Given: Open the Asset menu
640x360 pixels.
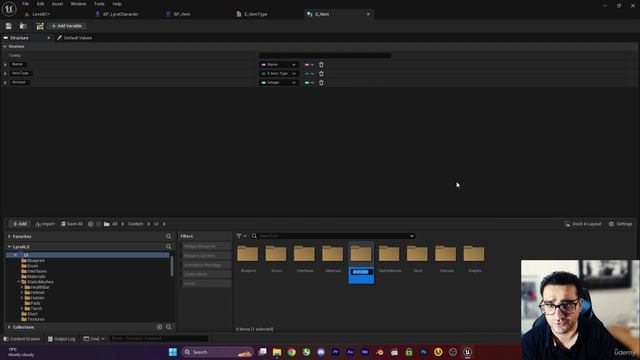Looking at the screenshot, I should click(57, 4).
